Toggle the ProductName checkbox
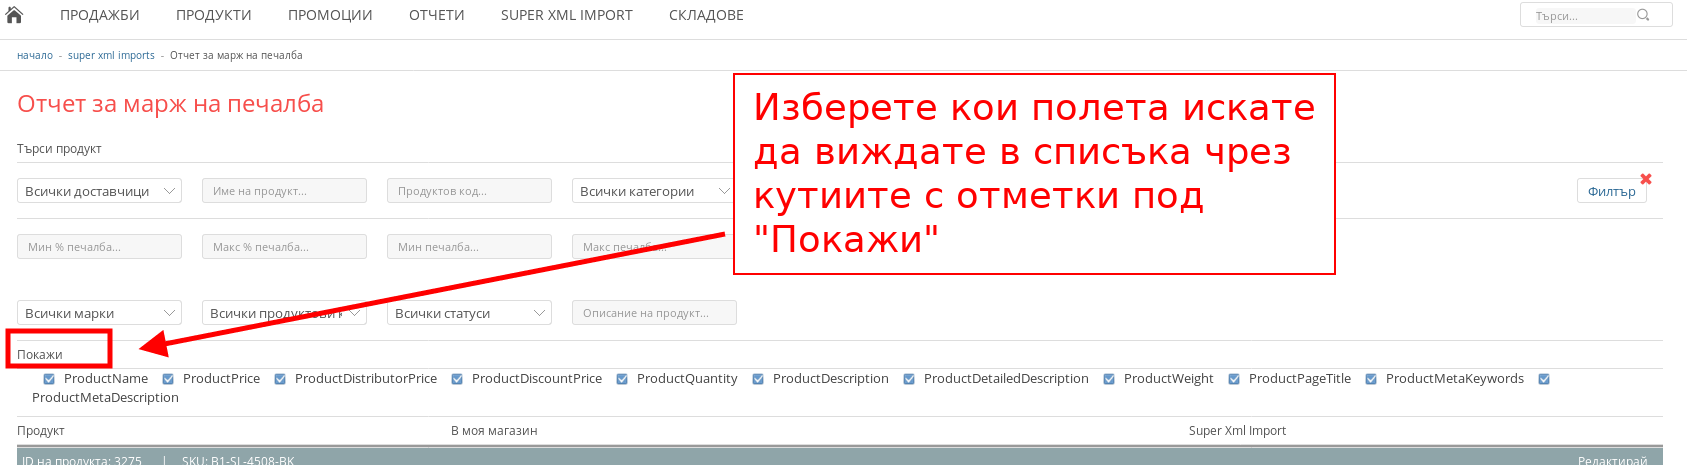The image size is (1687, 465). pos(49,379)
